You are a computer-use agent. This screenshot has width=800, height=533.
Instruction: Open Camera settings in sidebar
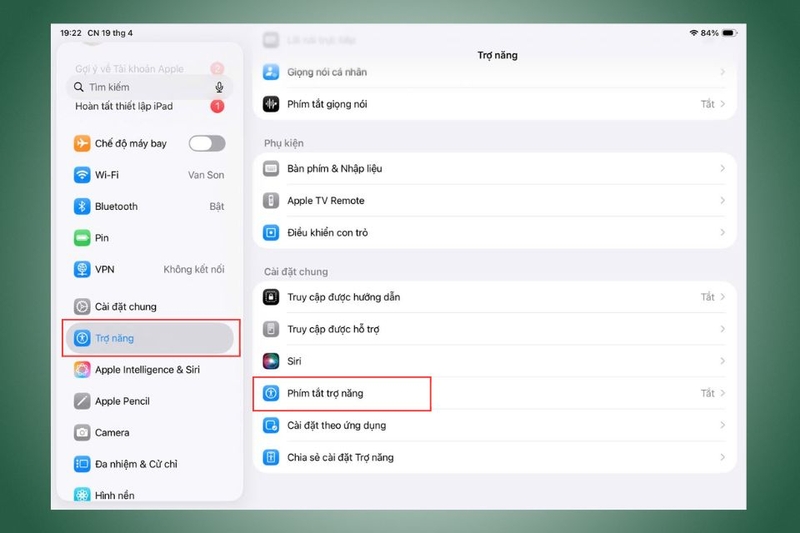pyautogui.click(x=149, y=433)
